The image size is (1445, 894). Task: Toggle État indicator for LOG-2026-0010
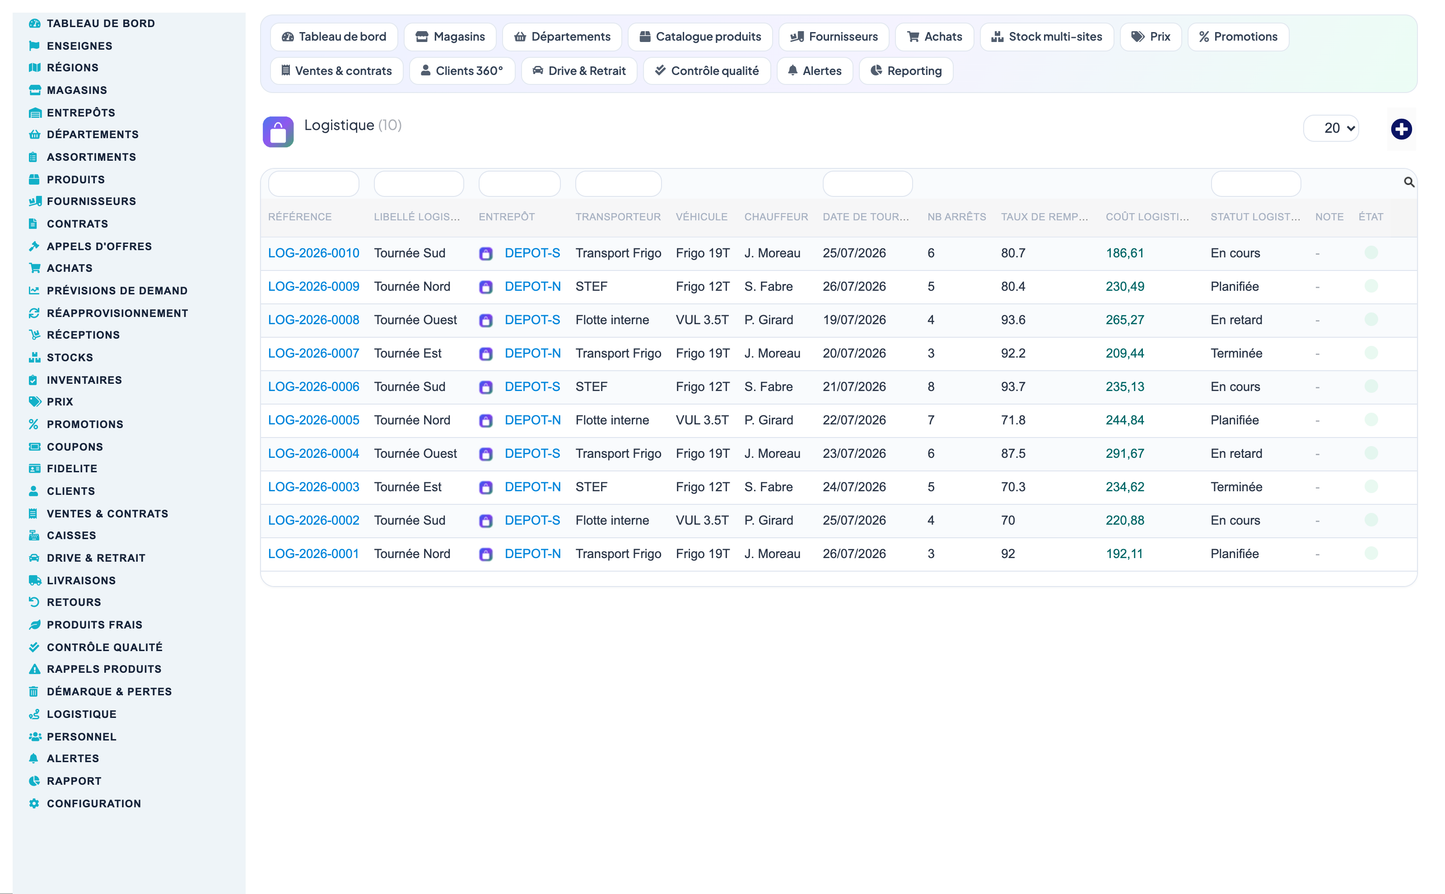point(1371,253)
